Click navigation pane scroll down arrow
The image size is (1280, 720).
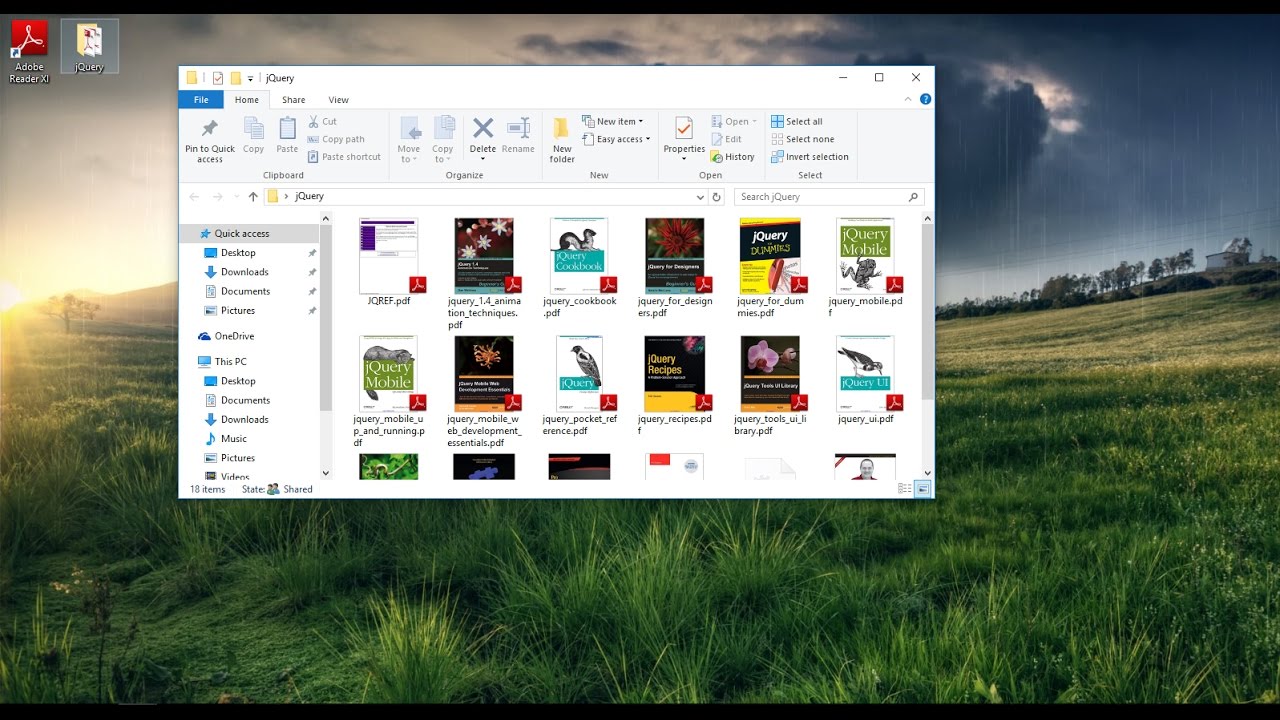tap(325, 473)
